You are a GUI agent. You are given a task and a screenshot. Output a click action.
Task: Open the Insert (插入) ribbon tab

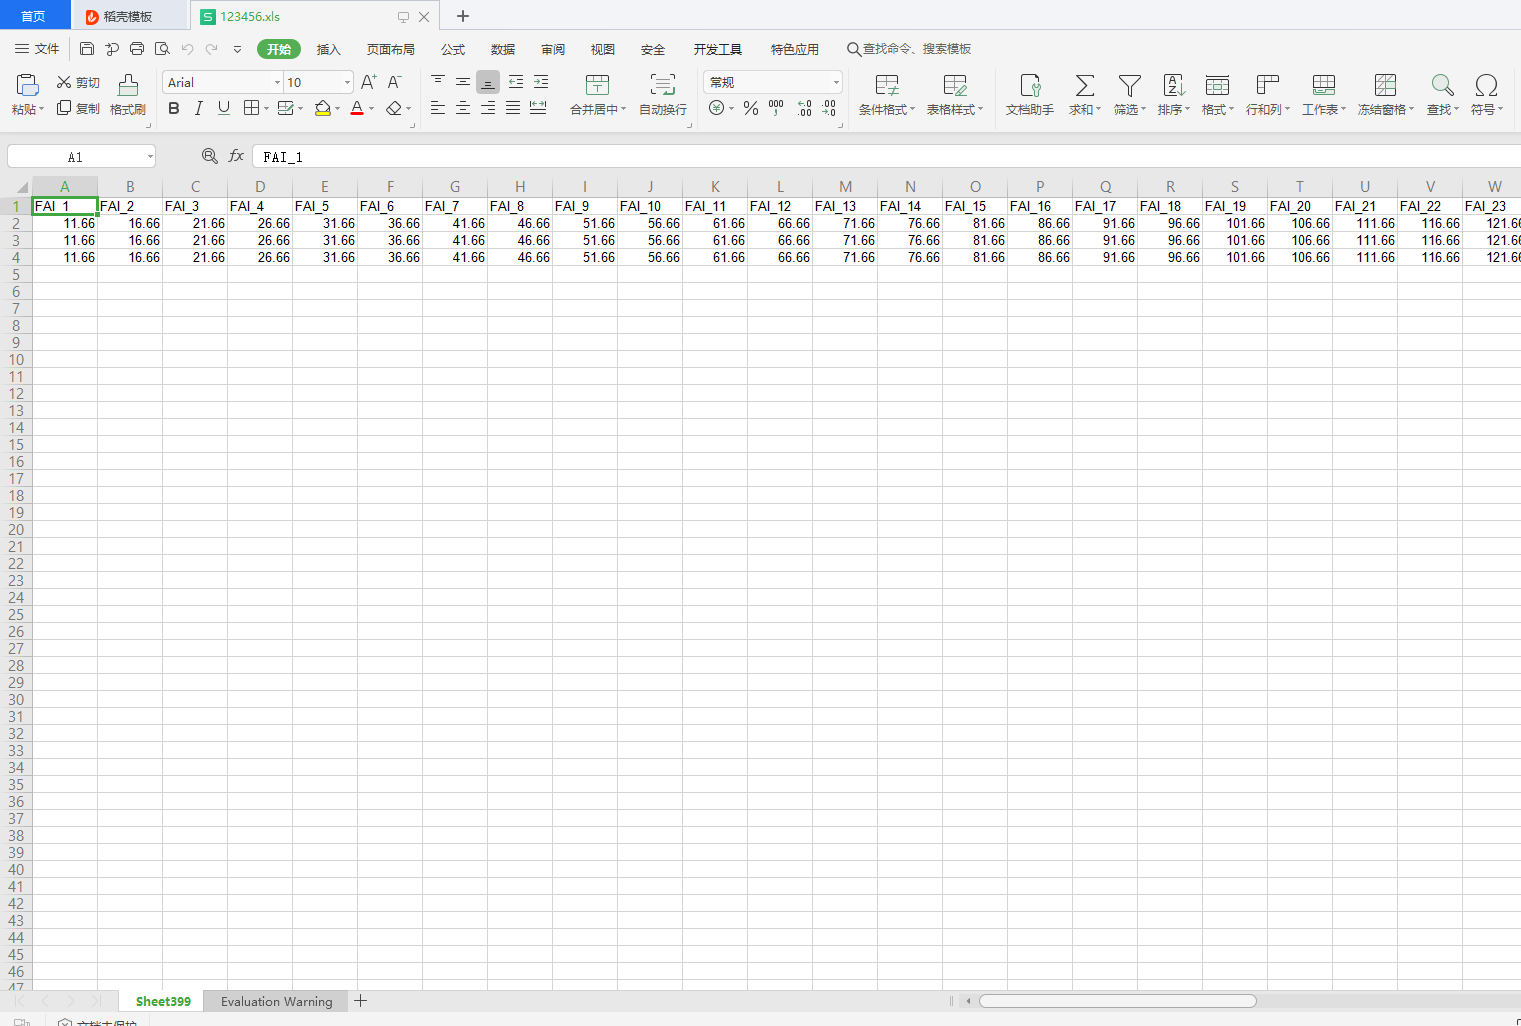pyautogui.click(x=328, y=49)
